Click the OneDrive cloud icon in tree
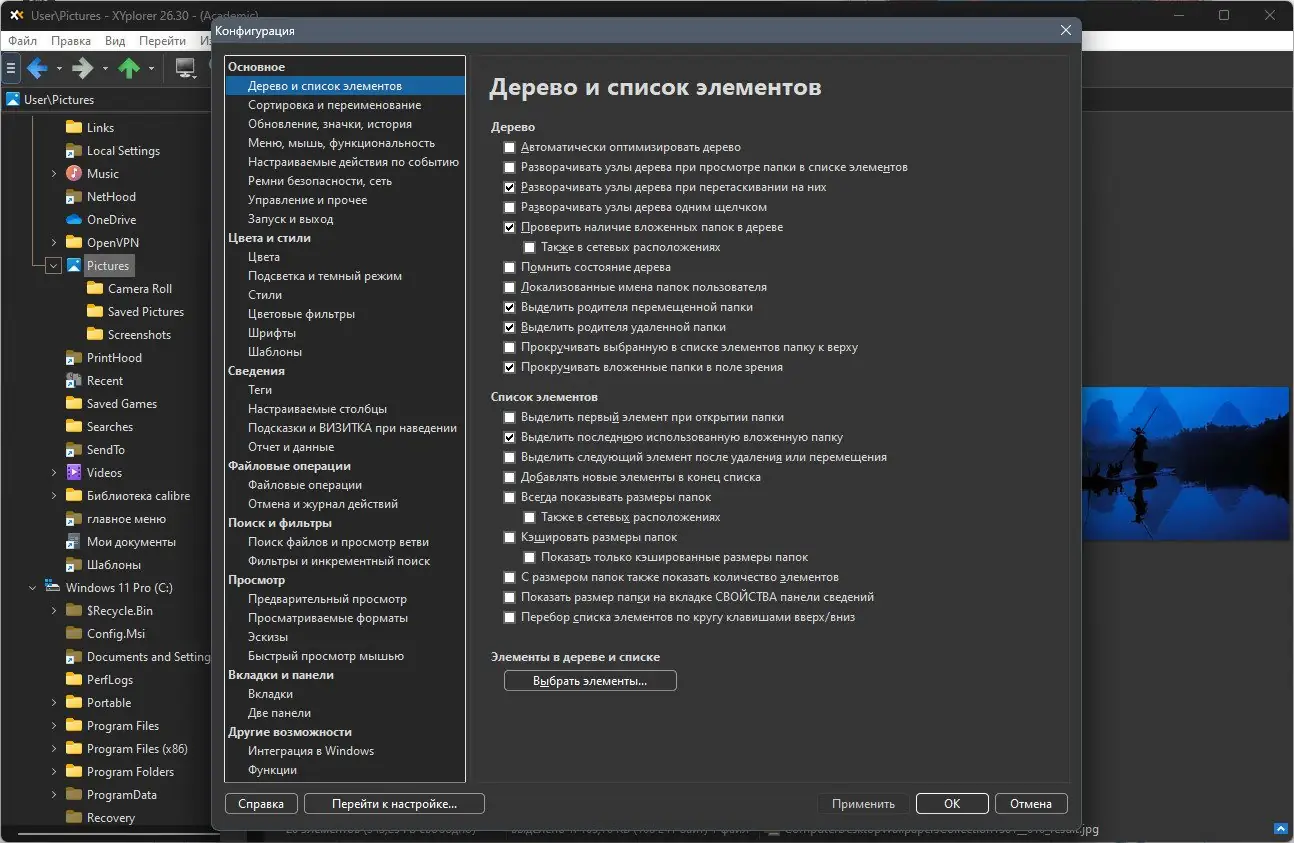The image size is (1294, 843). (73, 220)
